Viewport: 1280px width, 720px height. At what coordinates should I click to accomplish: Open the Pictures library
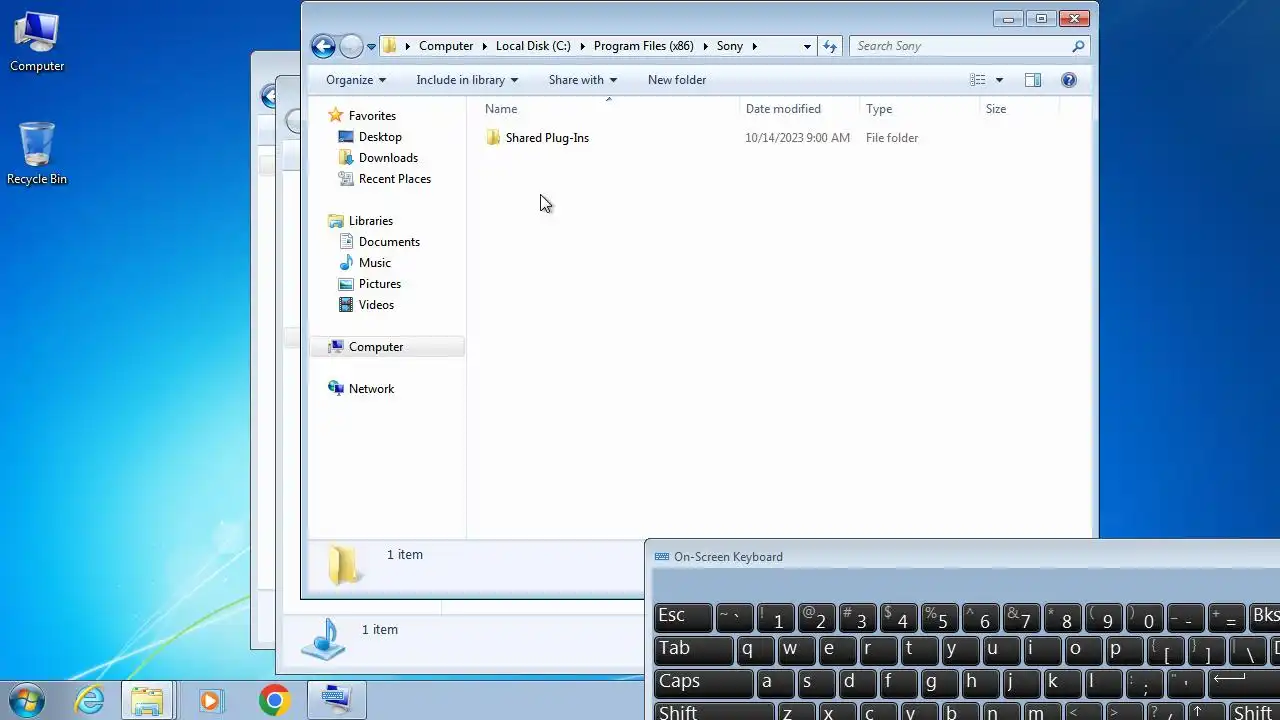(x=380, y=284)
